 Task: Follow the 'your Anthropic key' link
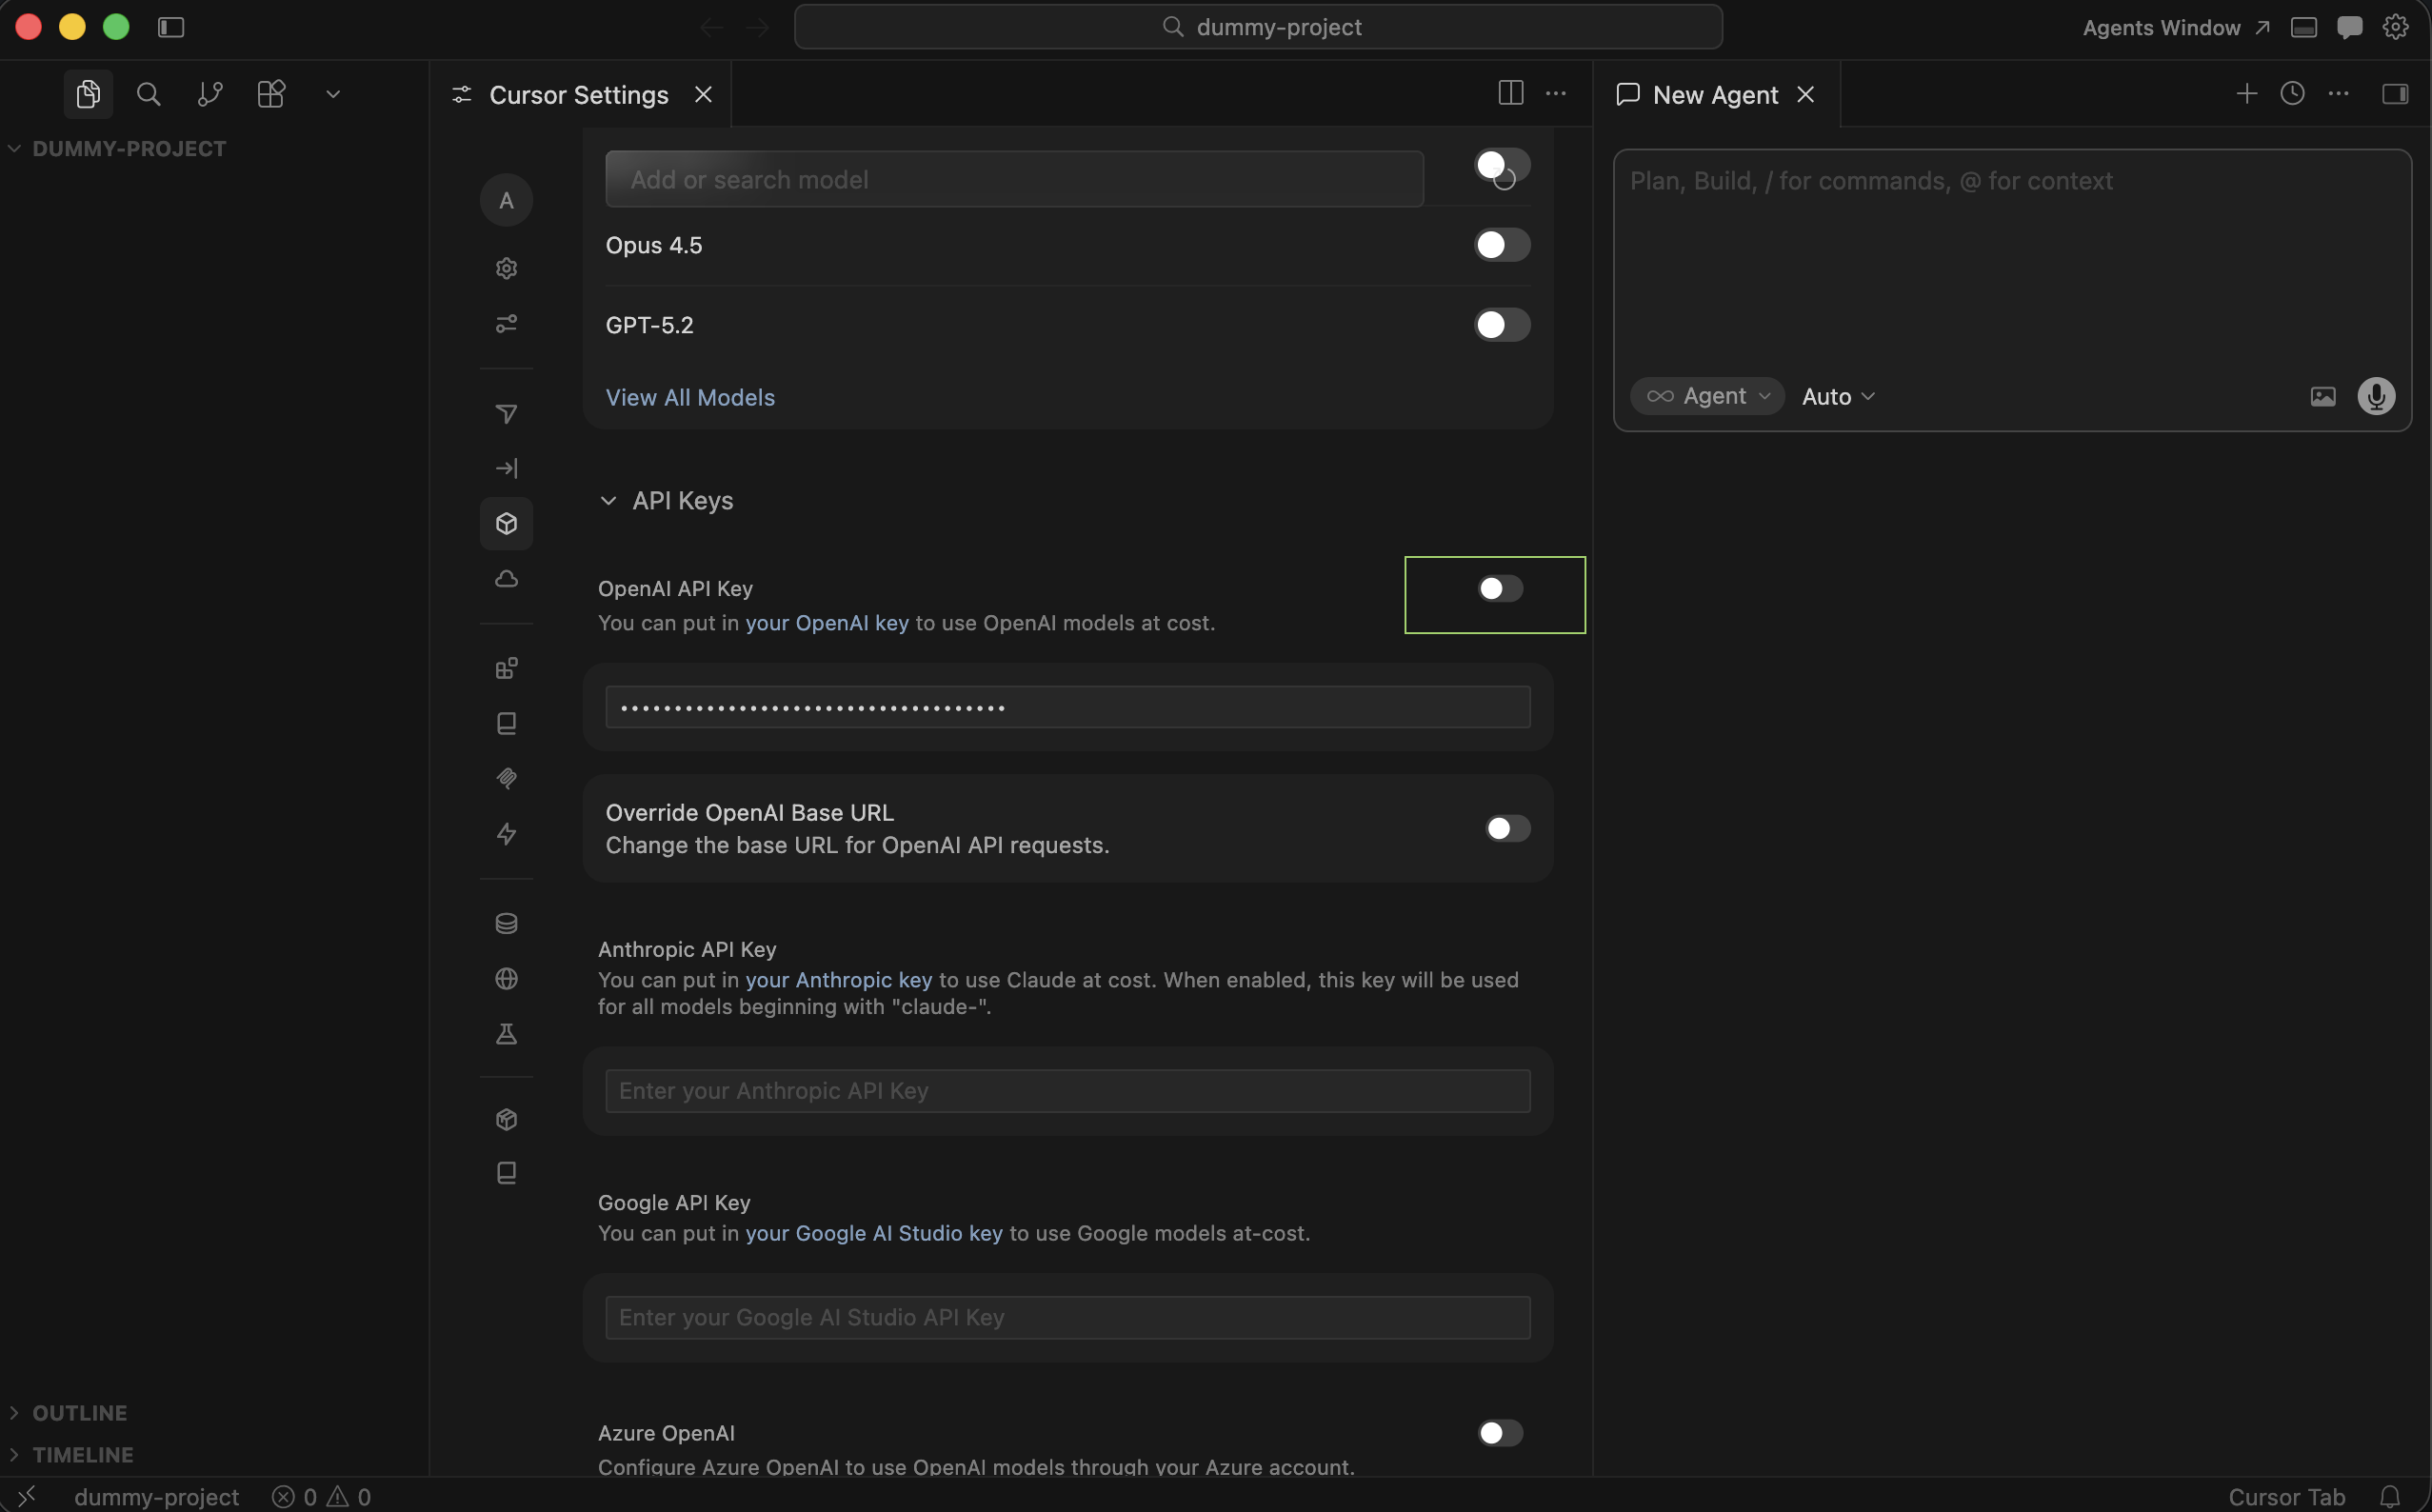[x=838, y=980]
